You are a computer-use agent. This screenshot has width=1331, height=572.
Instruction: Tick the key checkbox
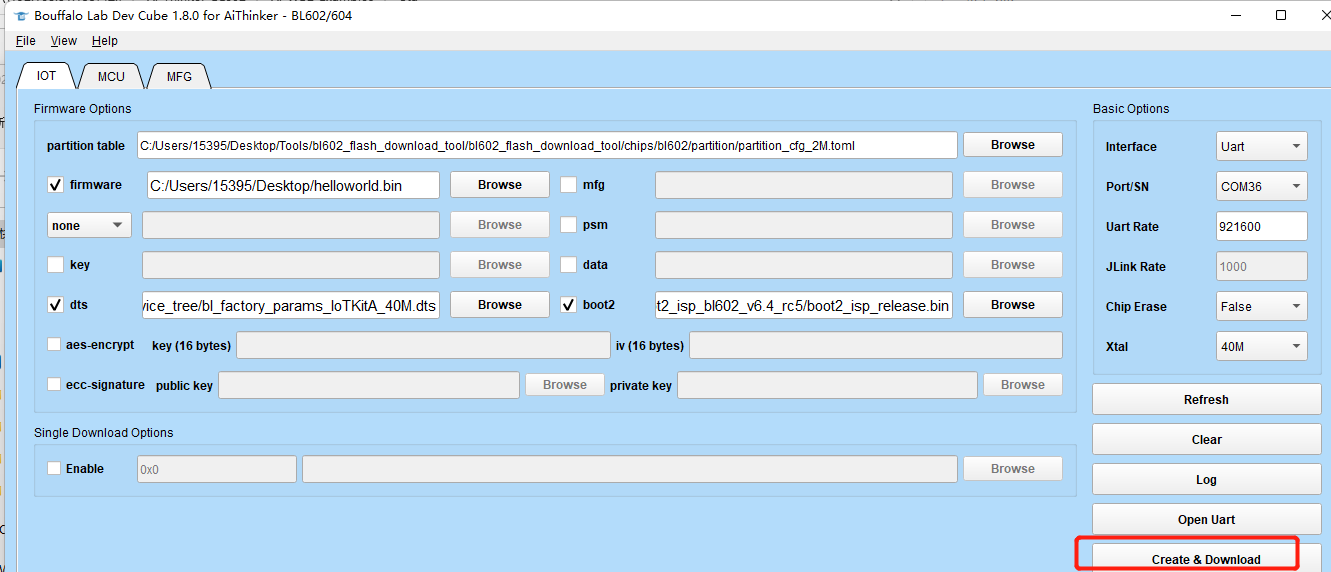[x=55, y=265]
